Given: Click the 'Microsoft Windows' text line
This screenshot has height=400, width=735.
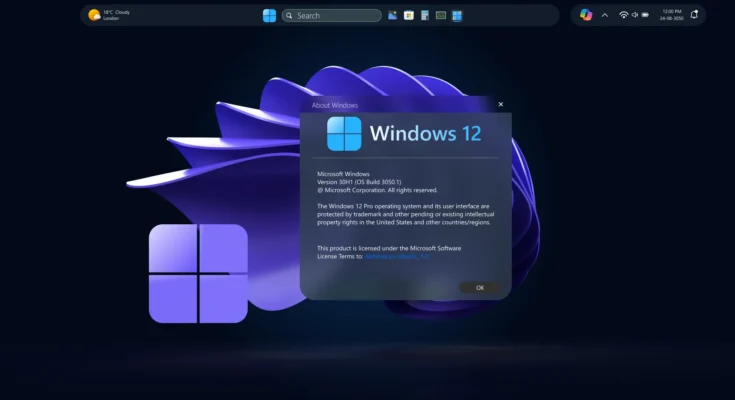Looking at the screenshot, I should click(343, 174).
